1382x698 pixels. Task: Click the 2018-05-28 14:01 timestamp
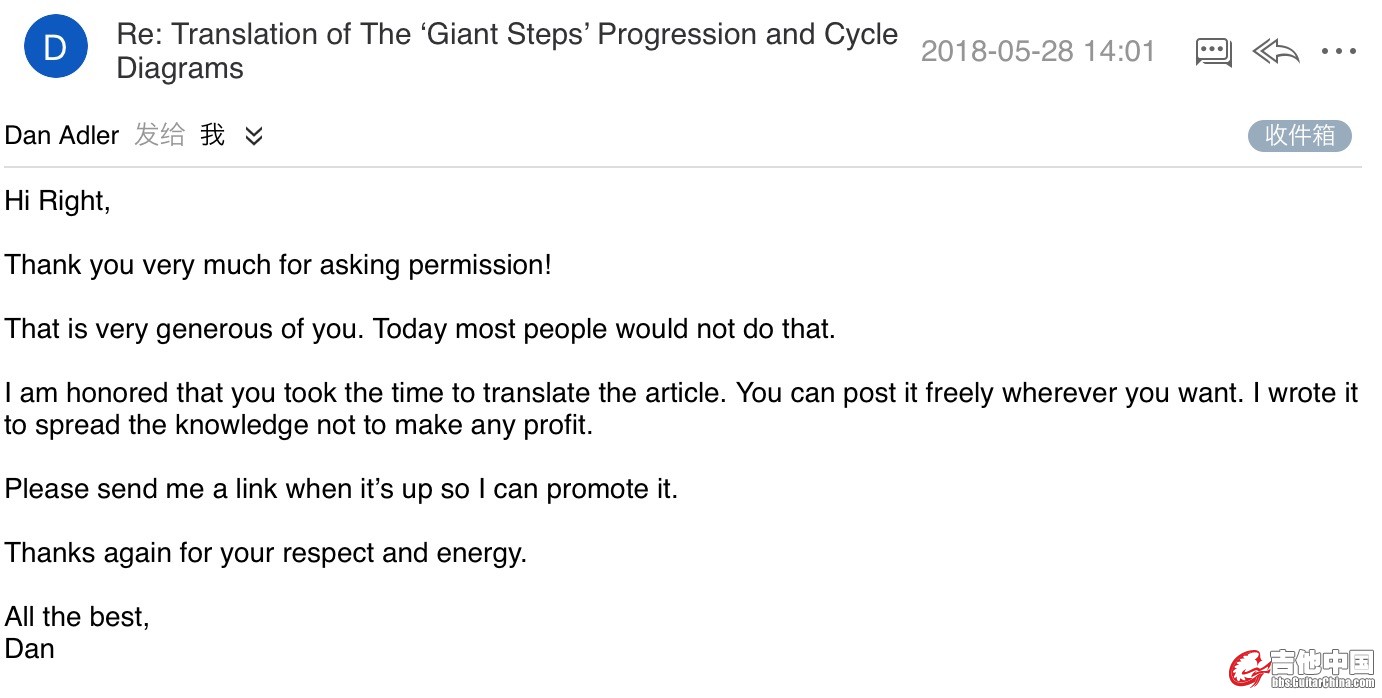click(x=1038, y=51)
